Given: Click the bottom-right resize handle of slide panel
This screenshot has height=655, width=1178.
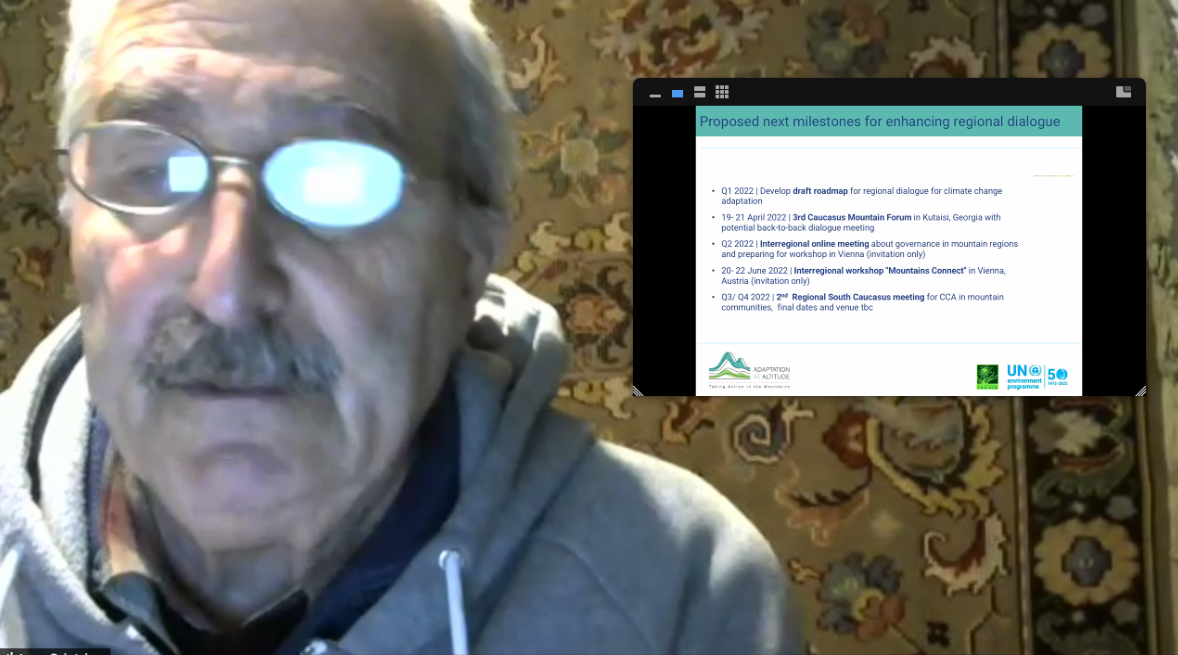Looking at the screenshot, I should pyautogui.click(x=1139, y=390).
